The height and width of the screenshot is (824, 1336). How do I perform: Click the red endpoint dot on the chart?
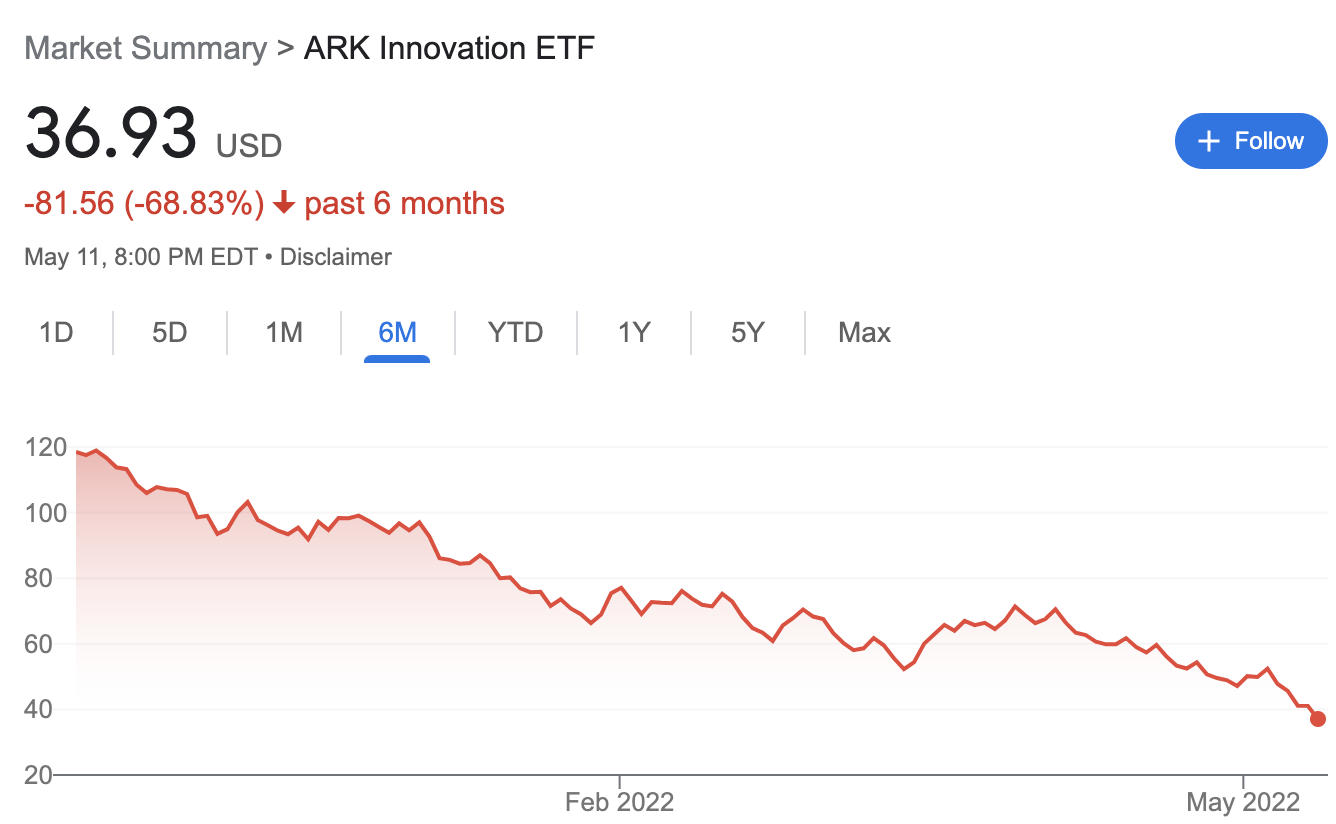pyautogui.click(x=1318, y=719)
